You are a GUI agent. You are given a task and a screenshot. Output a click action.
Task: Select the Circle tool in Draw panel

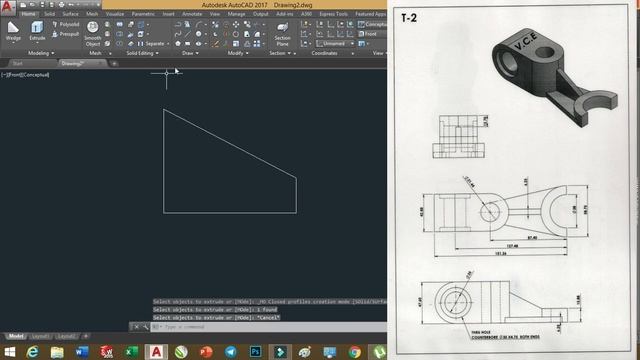click(x=198, y=34)
